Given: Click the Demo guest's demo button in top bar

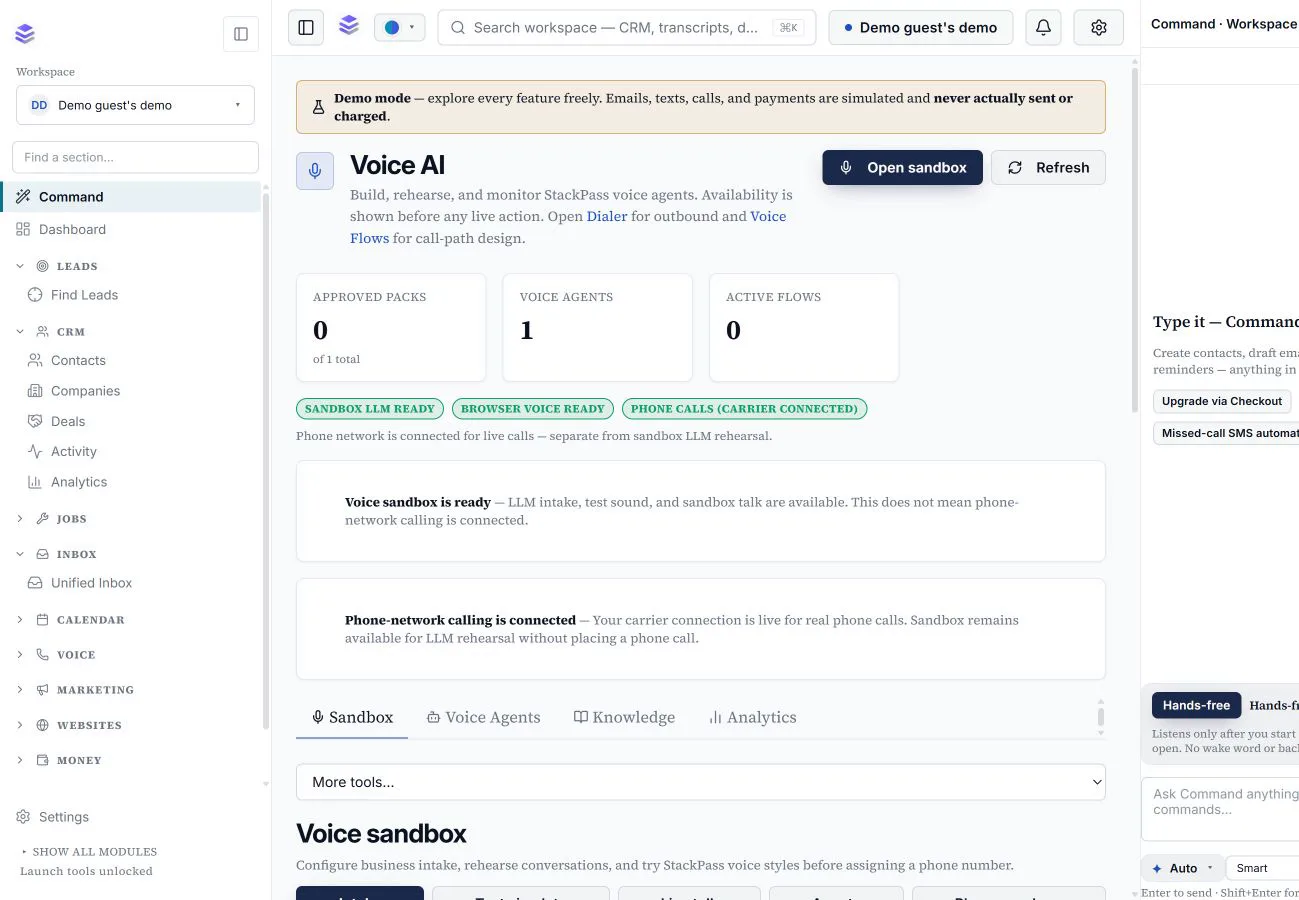Looking at the screenshot, I should pyautogui.click(x=921, y=27).
